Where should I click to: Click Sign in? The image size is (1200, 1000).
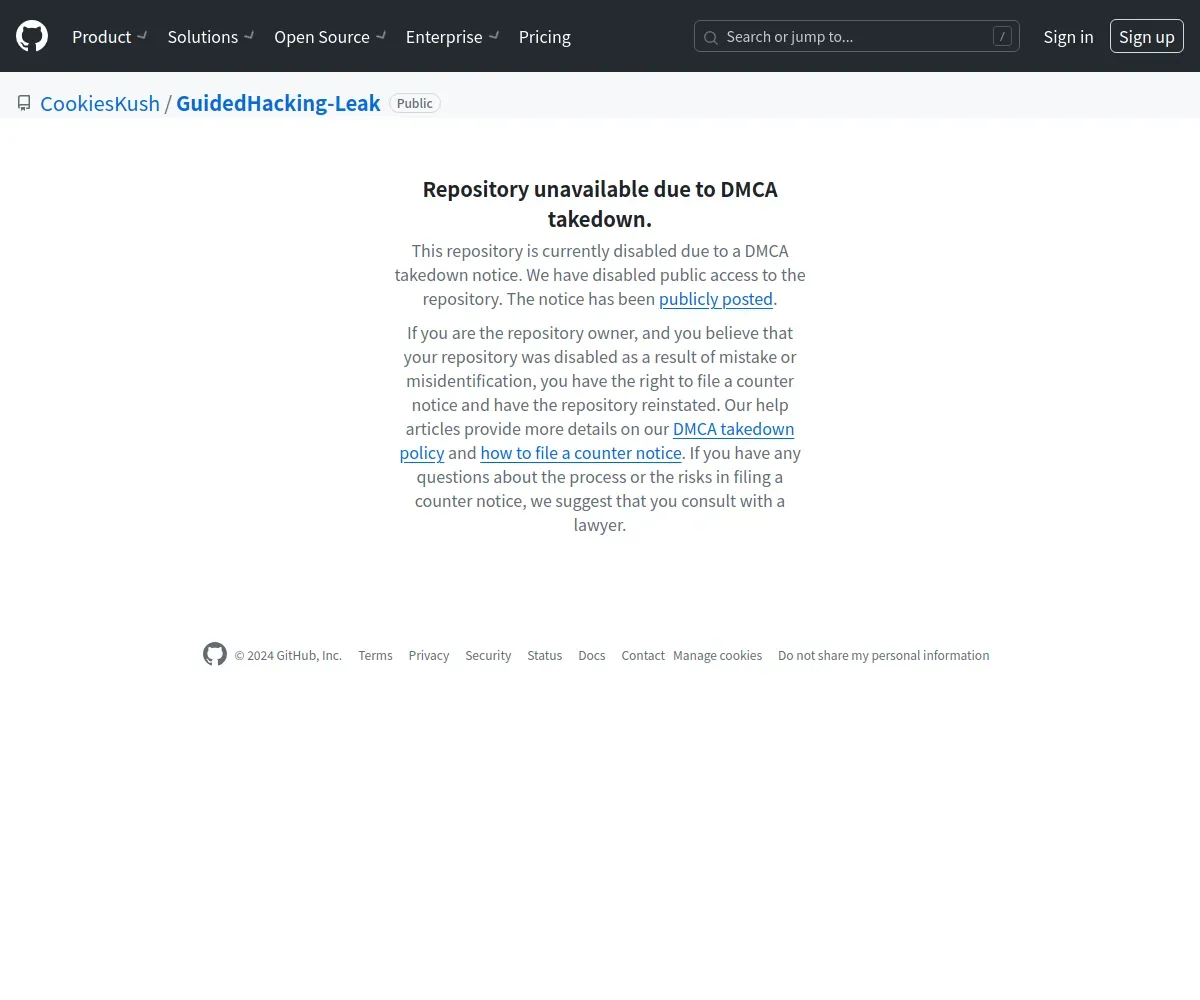click(x=1068, y=37)
